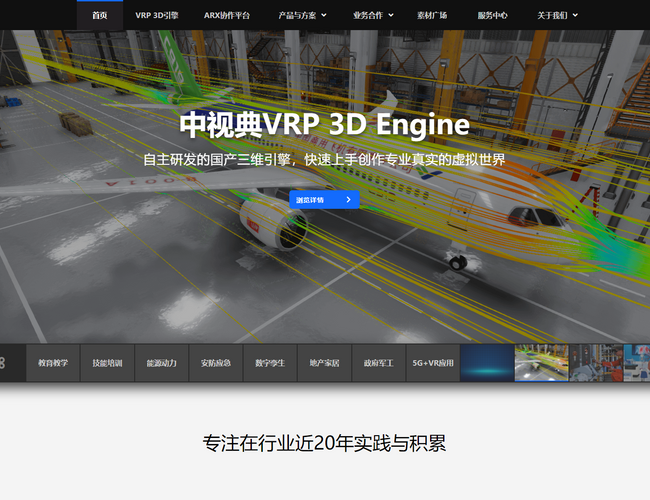The image size is (650, 500).
Task: Open 服务中心 from the top navigation
Action: [x=492, y=16]
